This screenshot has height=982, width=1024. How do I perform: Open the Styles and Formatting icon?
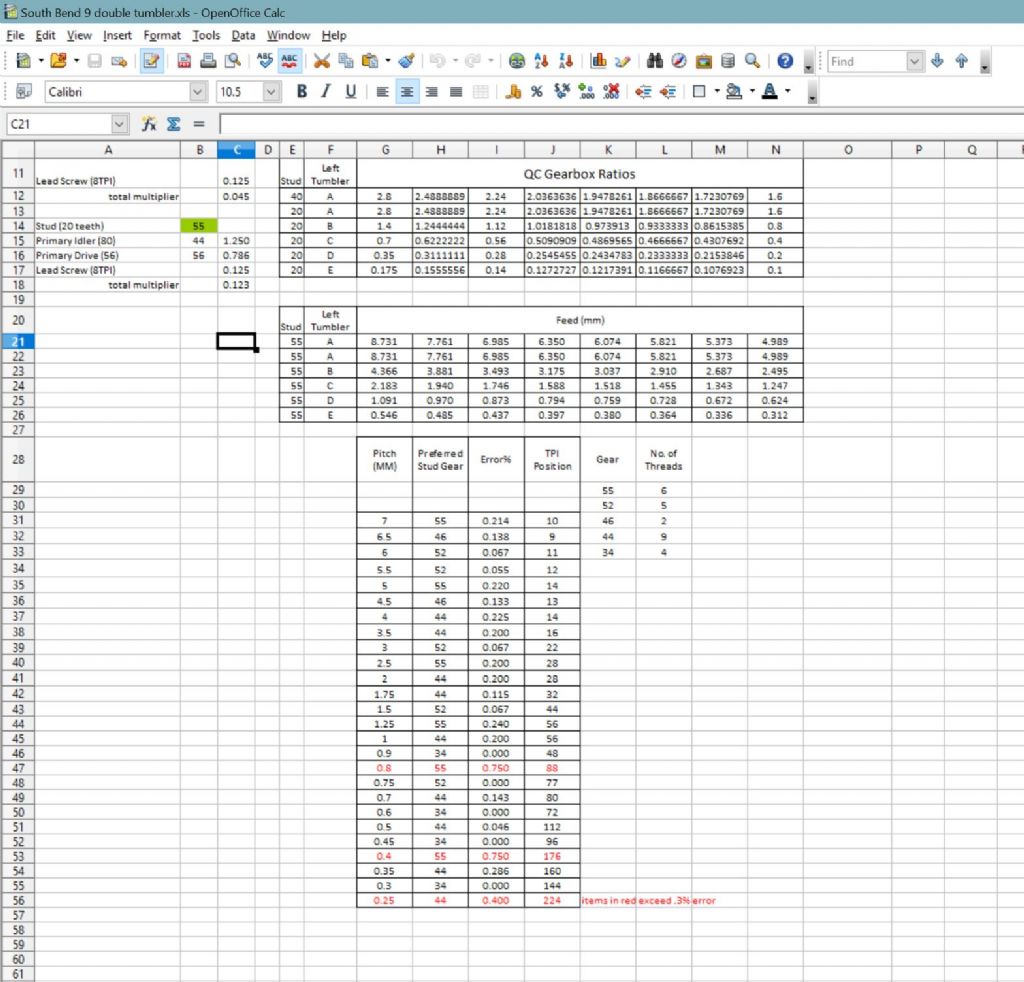pyautogui.click(x=24, y=91)
